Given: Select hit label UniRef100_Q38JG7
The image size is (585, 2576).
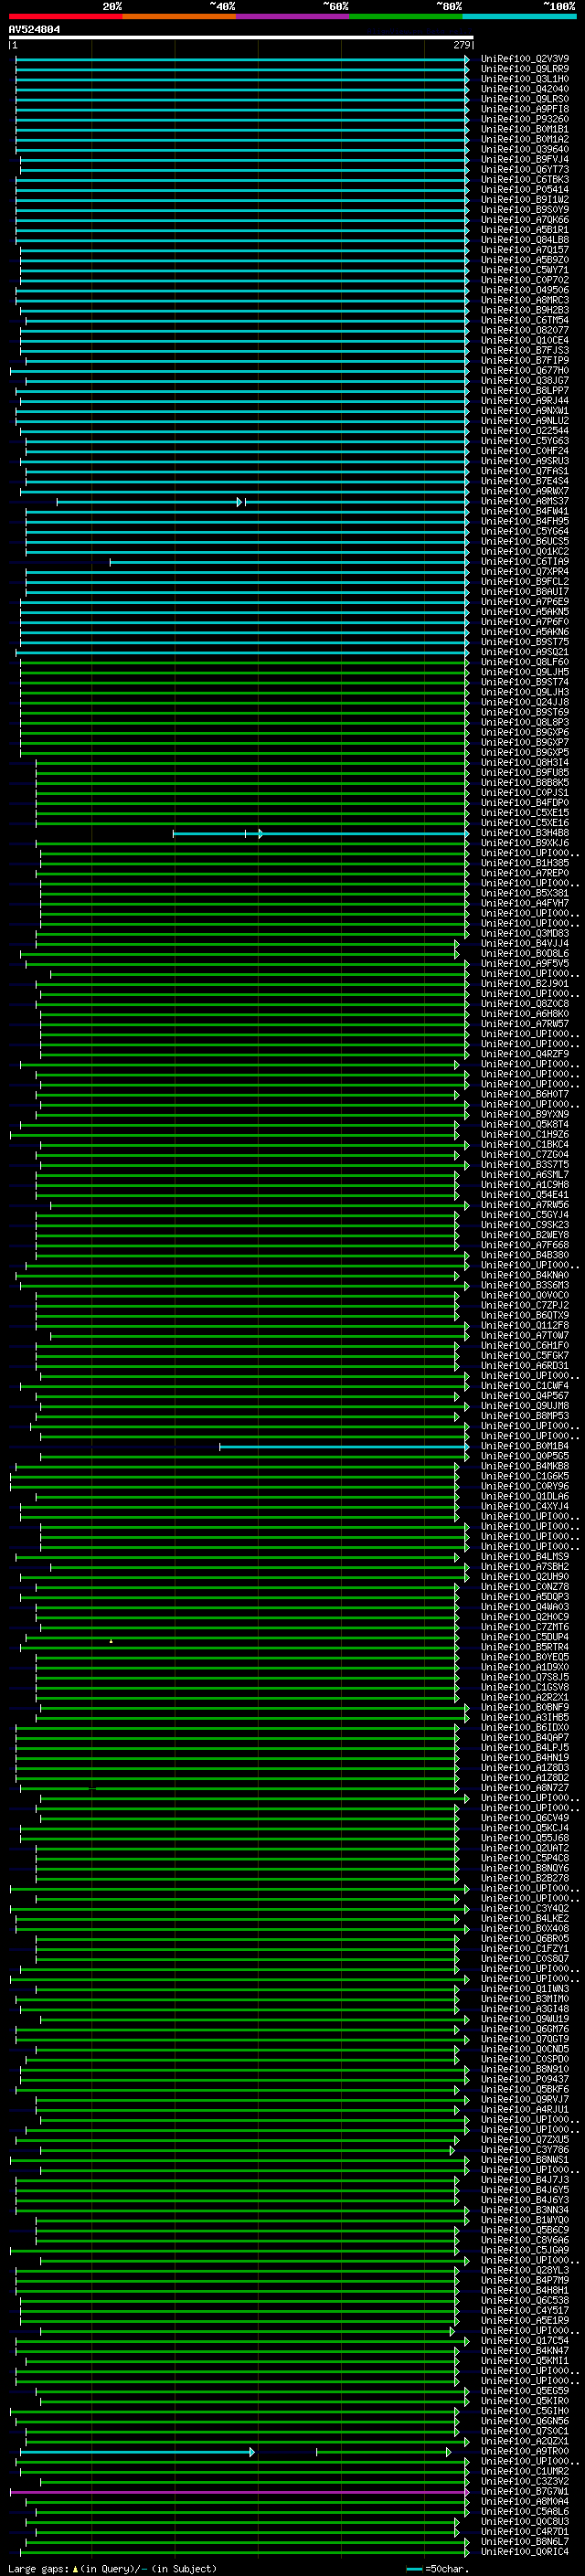Looking at the screenshot, I should point(525,381).
